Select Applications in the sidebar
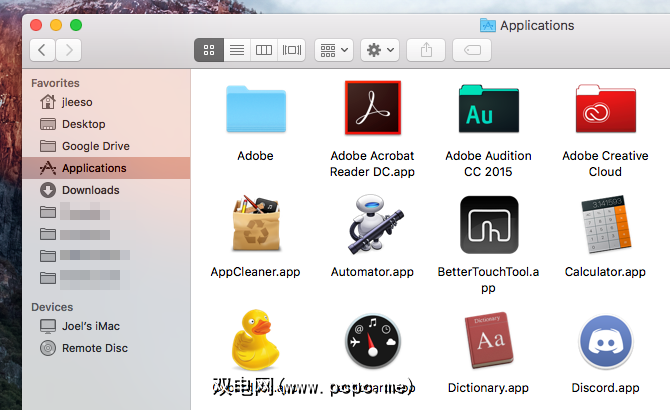Viewport: 670px width, 410px height. coord(106,168)
